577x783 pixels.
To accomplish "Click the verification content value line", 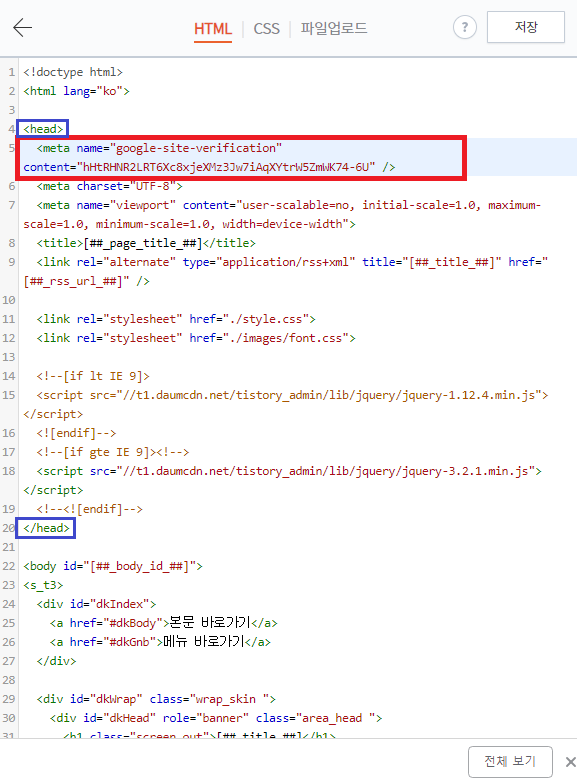I will [209, 167].
